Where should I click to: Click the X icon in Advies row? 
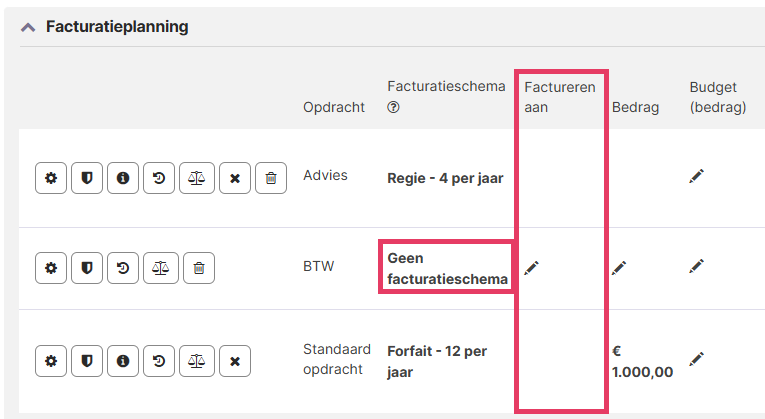(x=234, y=179)
